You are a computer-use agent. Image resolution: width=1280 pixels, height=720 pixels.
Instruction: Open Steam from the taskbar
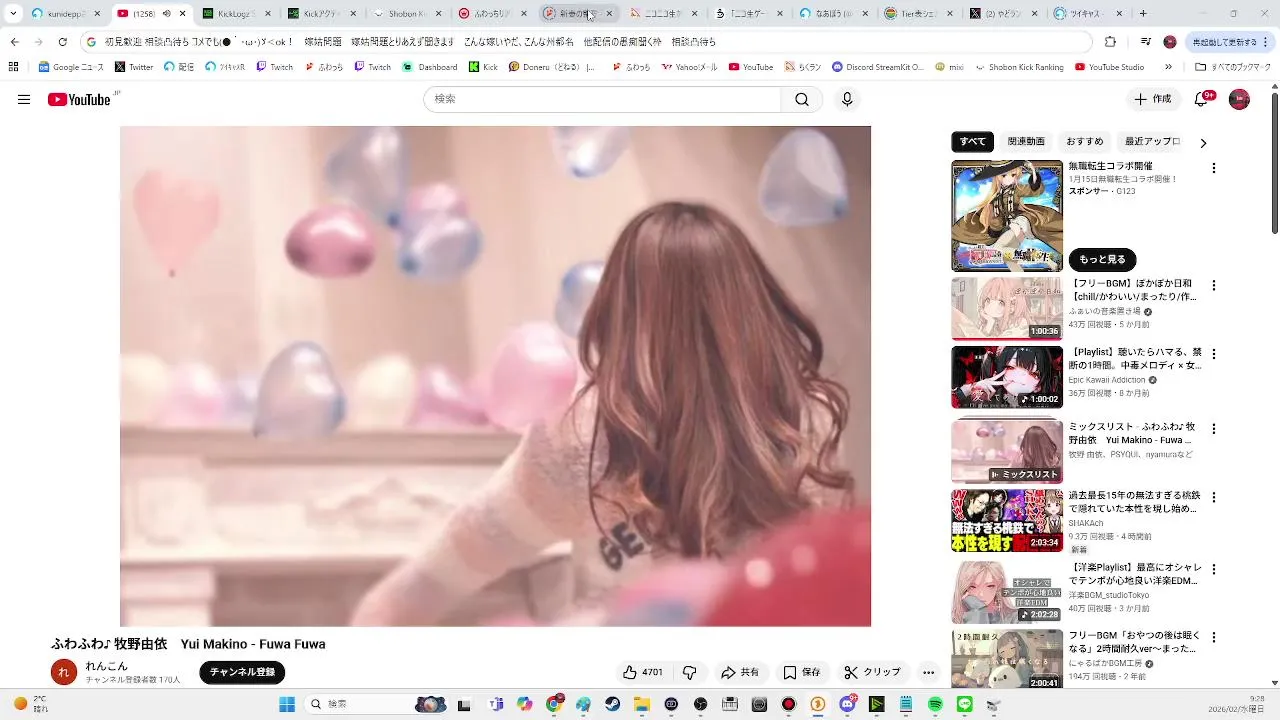pyautogui.click(x=612, y=704)
